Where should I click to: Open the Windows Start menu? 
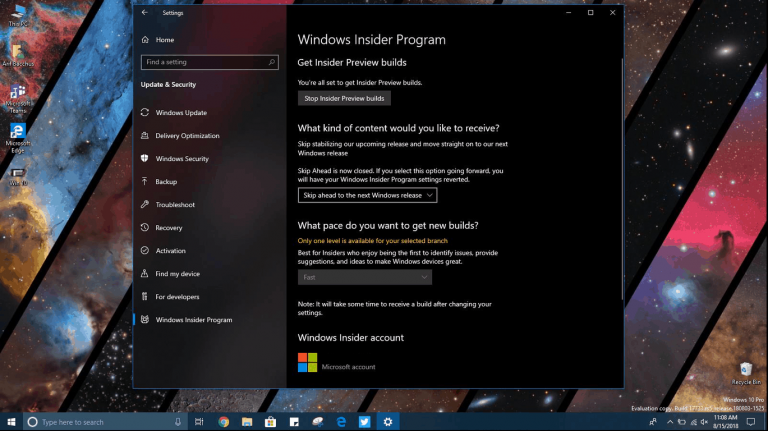[x=11, y=422]
